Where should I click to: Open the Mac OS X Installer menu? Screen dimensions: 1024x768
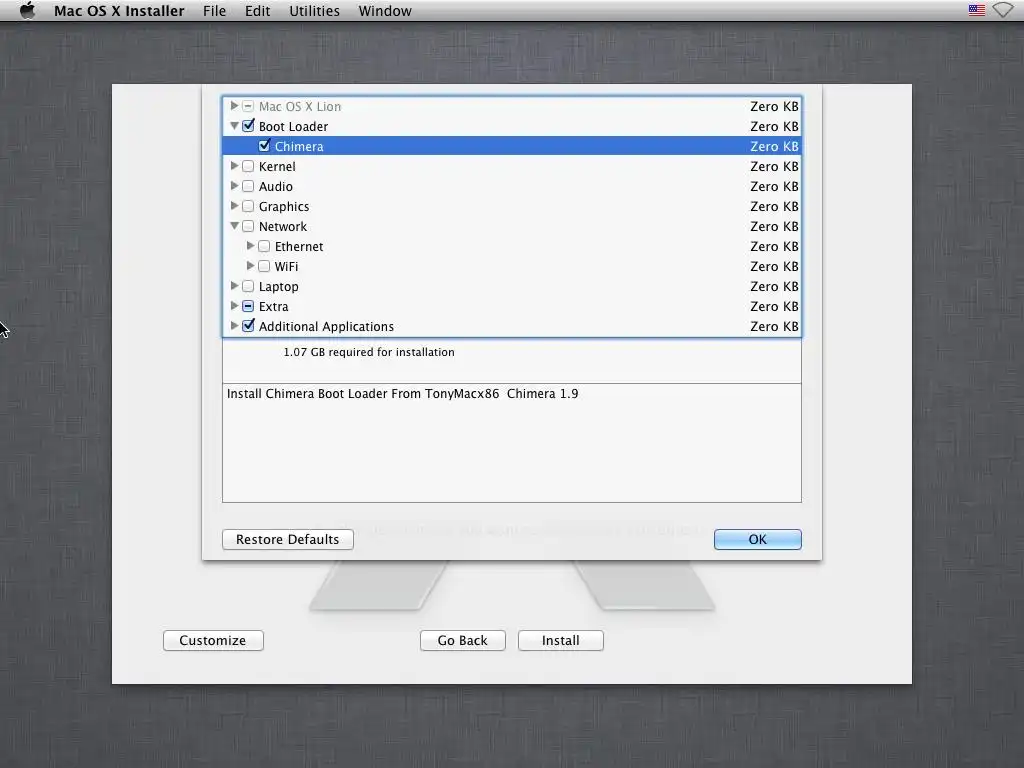tap(119, 11)
